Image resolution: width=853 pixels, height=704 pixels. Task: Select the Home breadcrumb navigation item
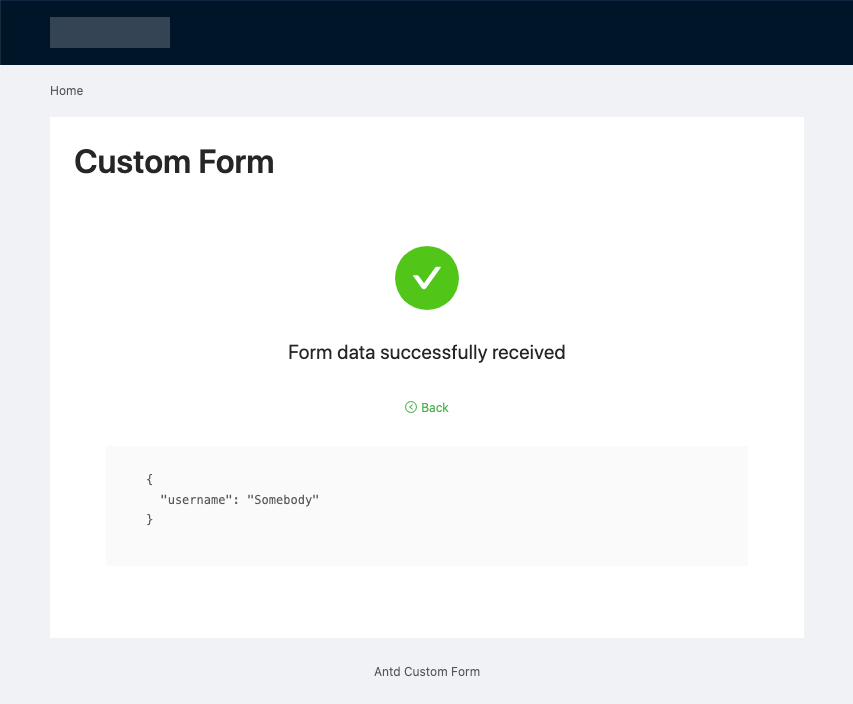(x=66, y=90)
